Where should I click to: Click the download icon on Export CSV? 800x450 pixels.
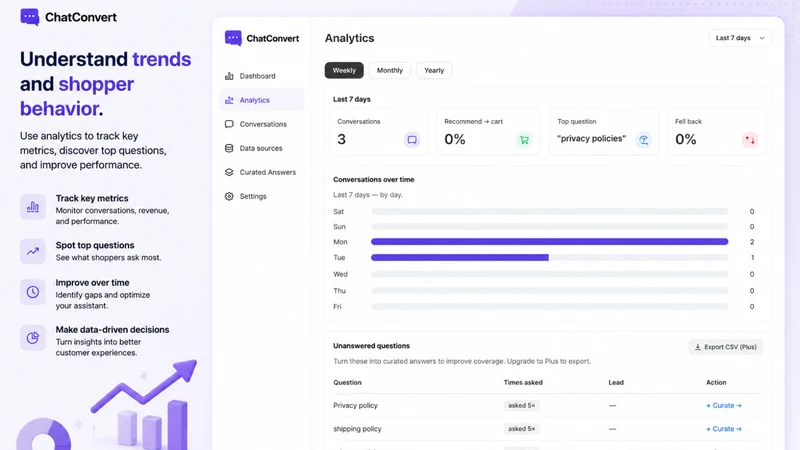(x=697, y=347)
